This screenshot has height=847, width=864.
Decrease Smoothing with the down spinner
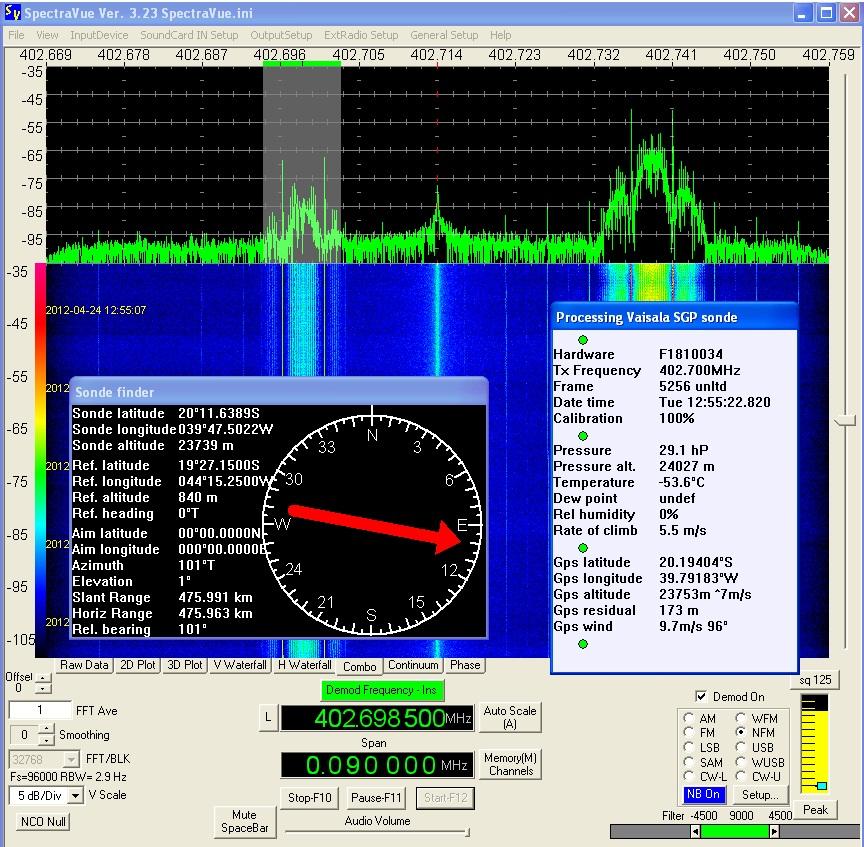point(47,740)
